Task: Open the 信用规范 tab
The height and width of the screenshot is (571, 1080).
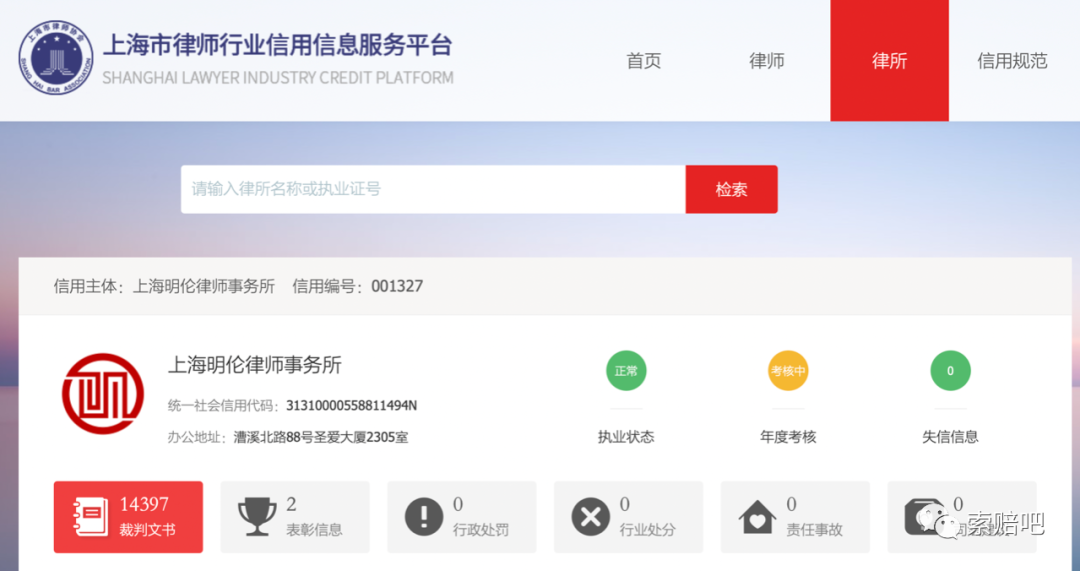Action: tap(1012, 61)
